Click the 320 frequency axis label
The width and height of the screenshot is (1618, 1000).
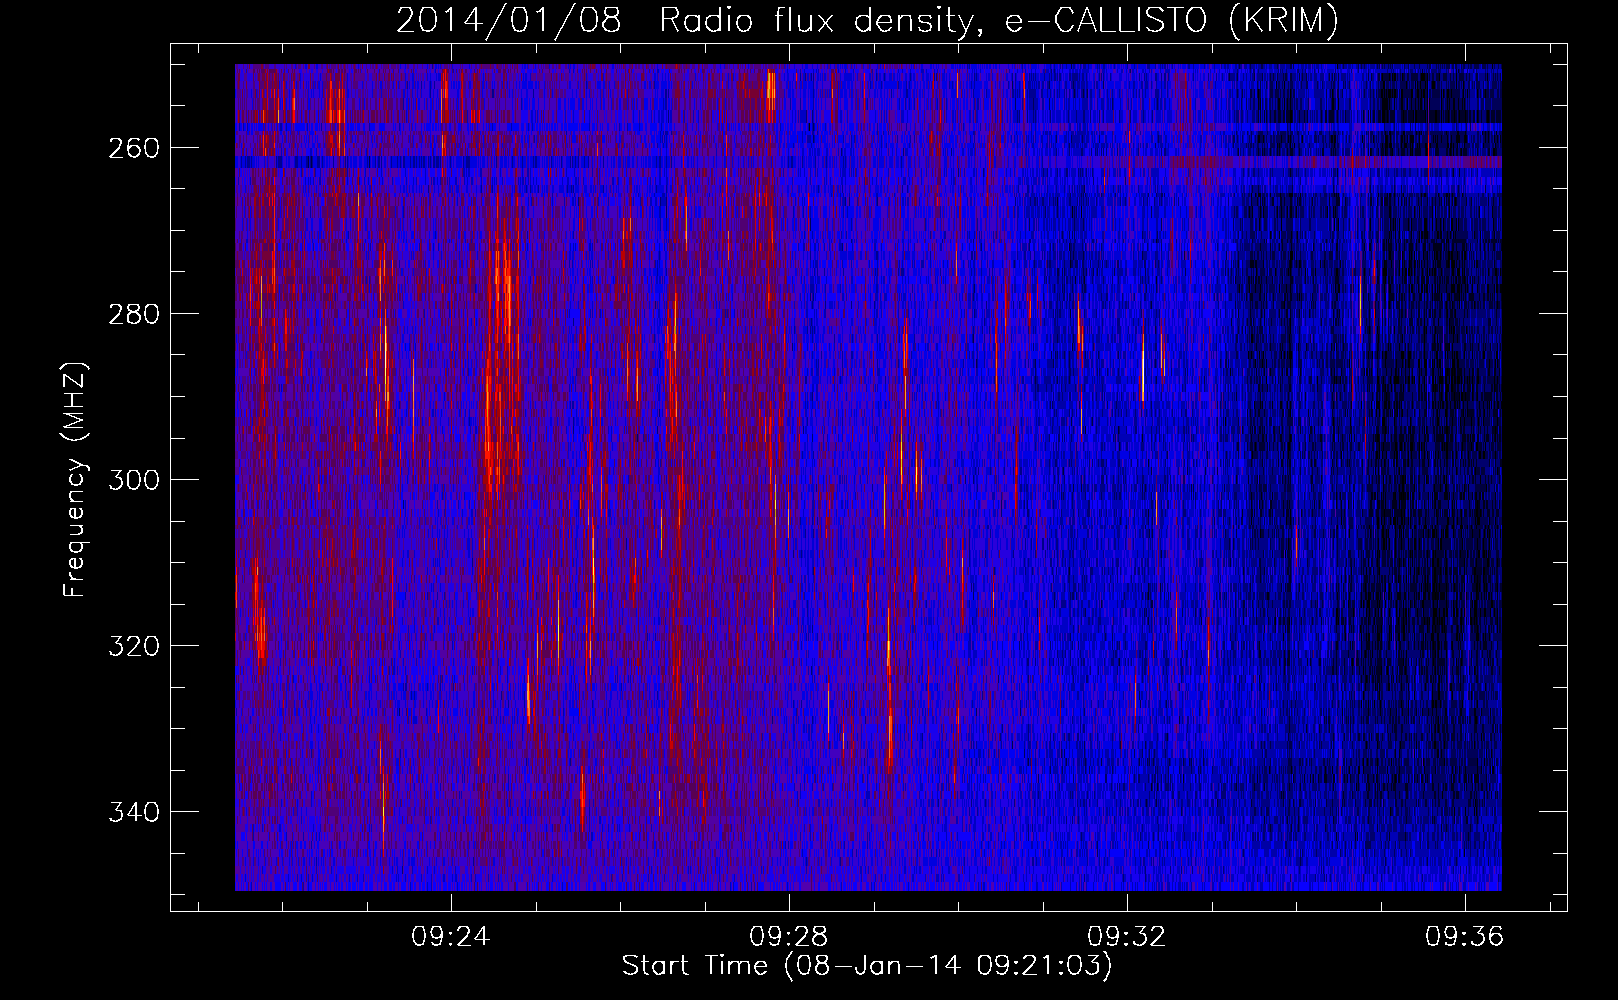[134, 646]
